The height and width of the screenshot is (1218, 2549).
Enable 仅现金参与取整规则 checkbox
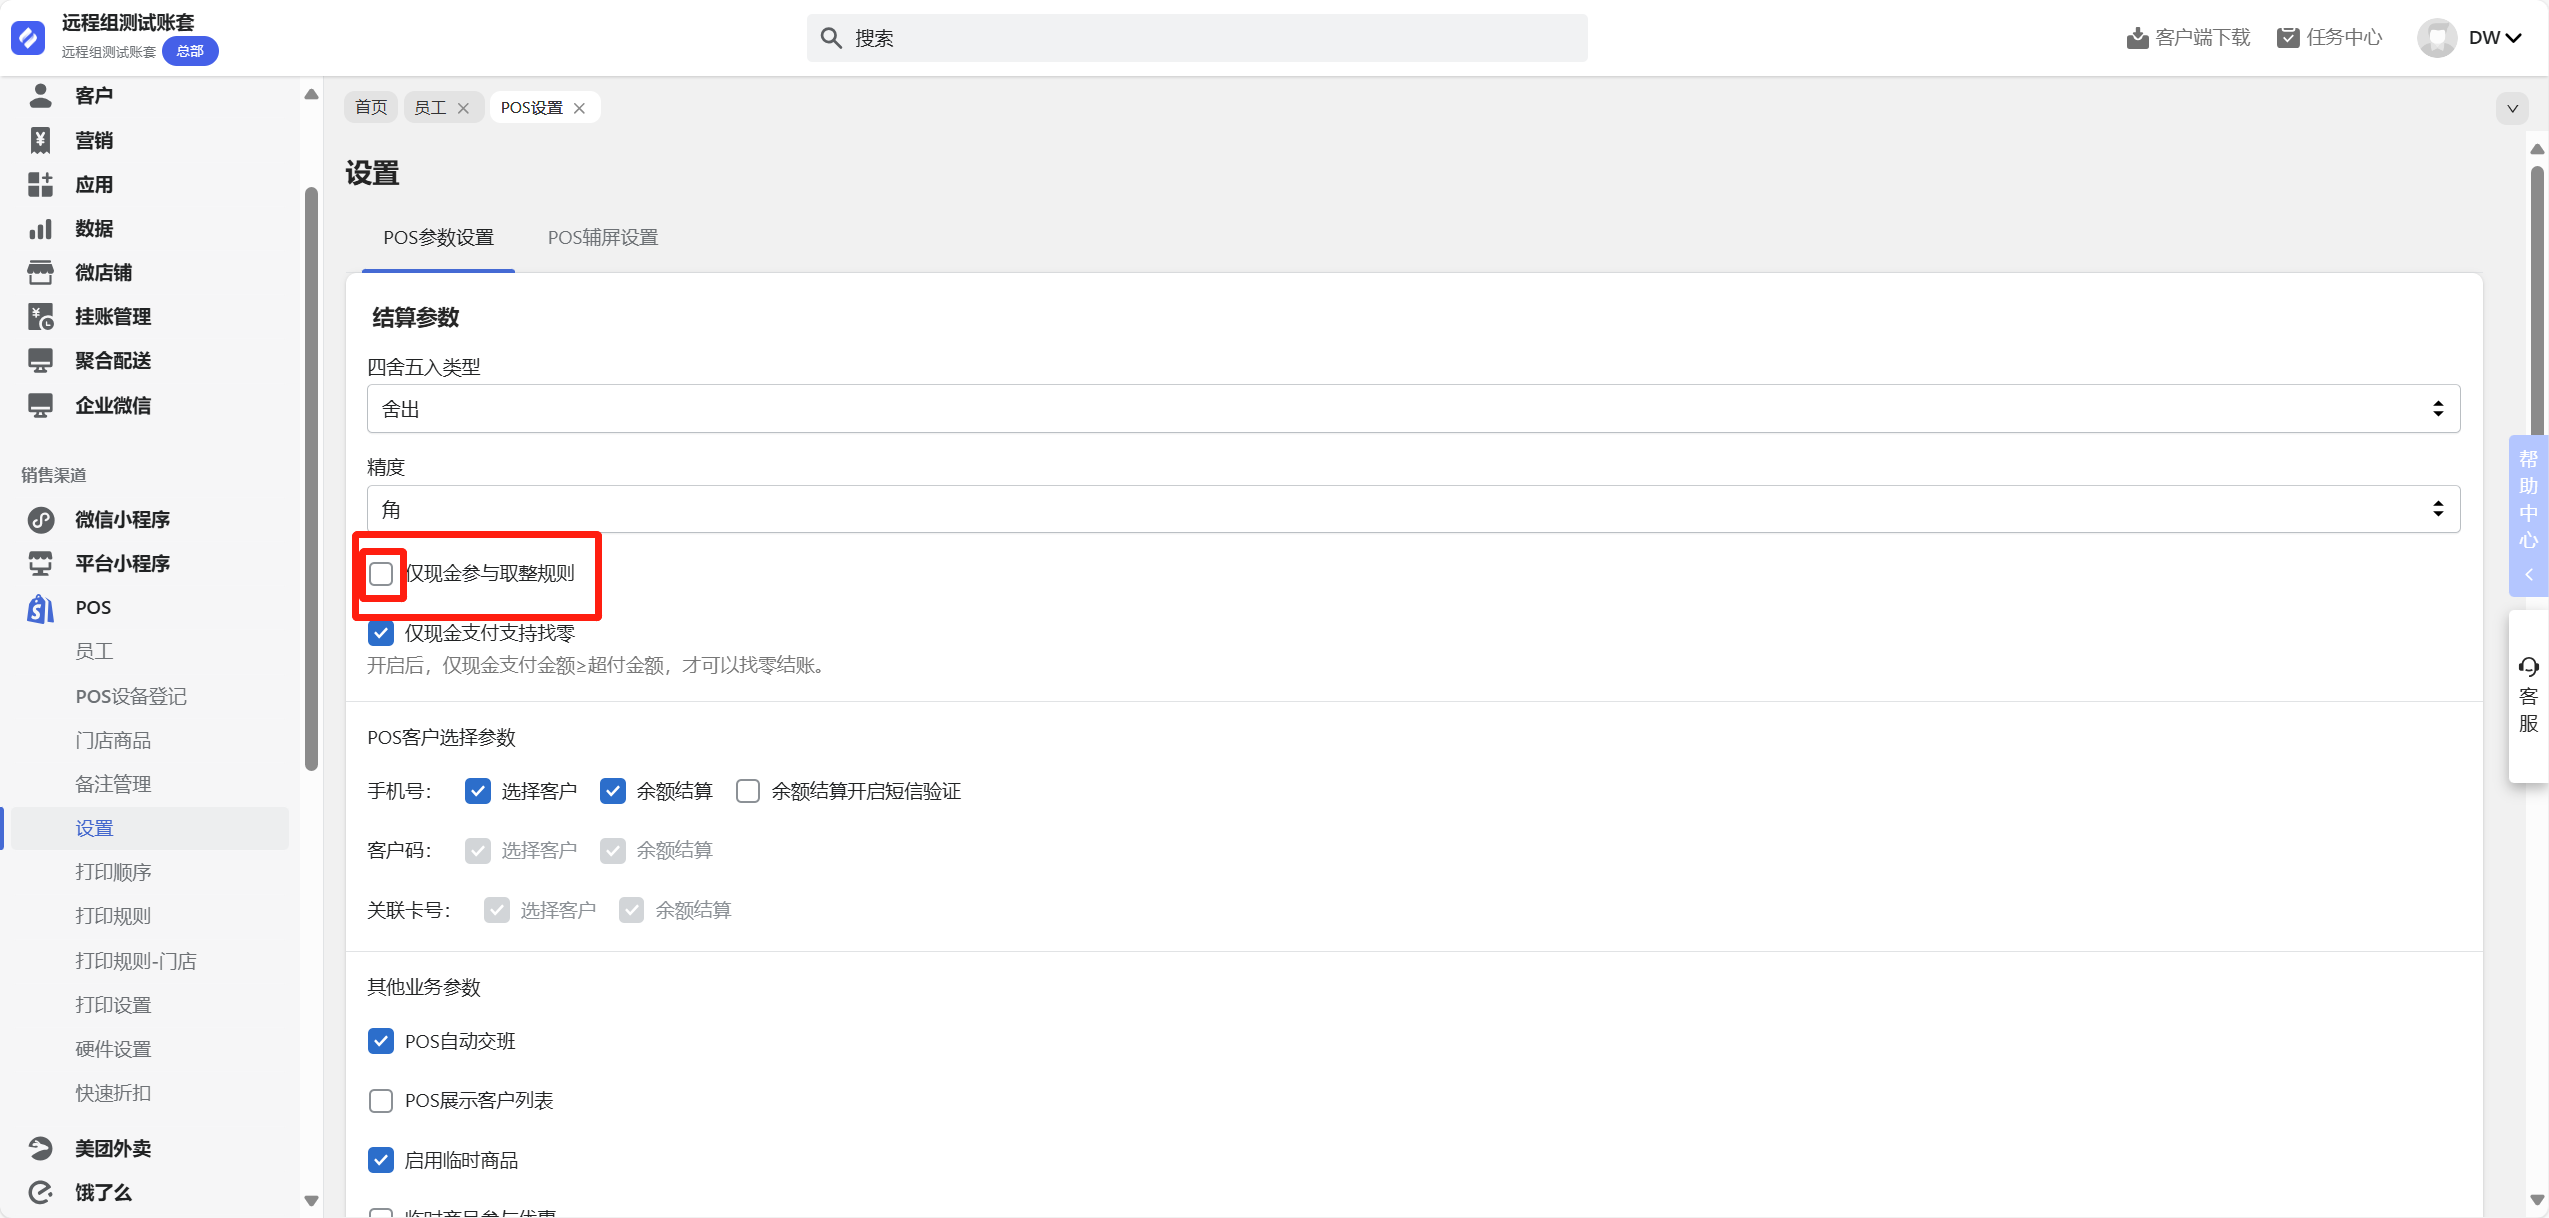381,574
